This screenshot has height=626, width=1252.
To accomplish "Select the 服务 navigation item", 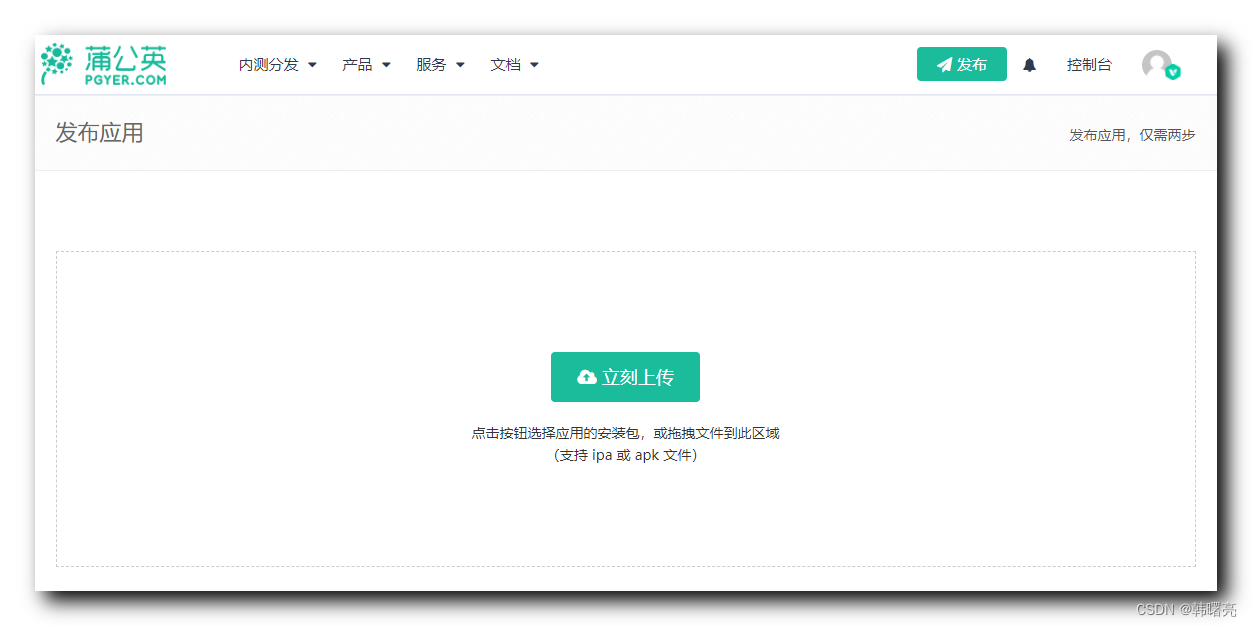I will 432,64.
